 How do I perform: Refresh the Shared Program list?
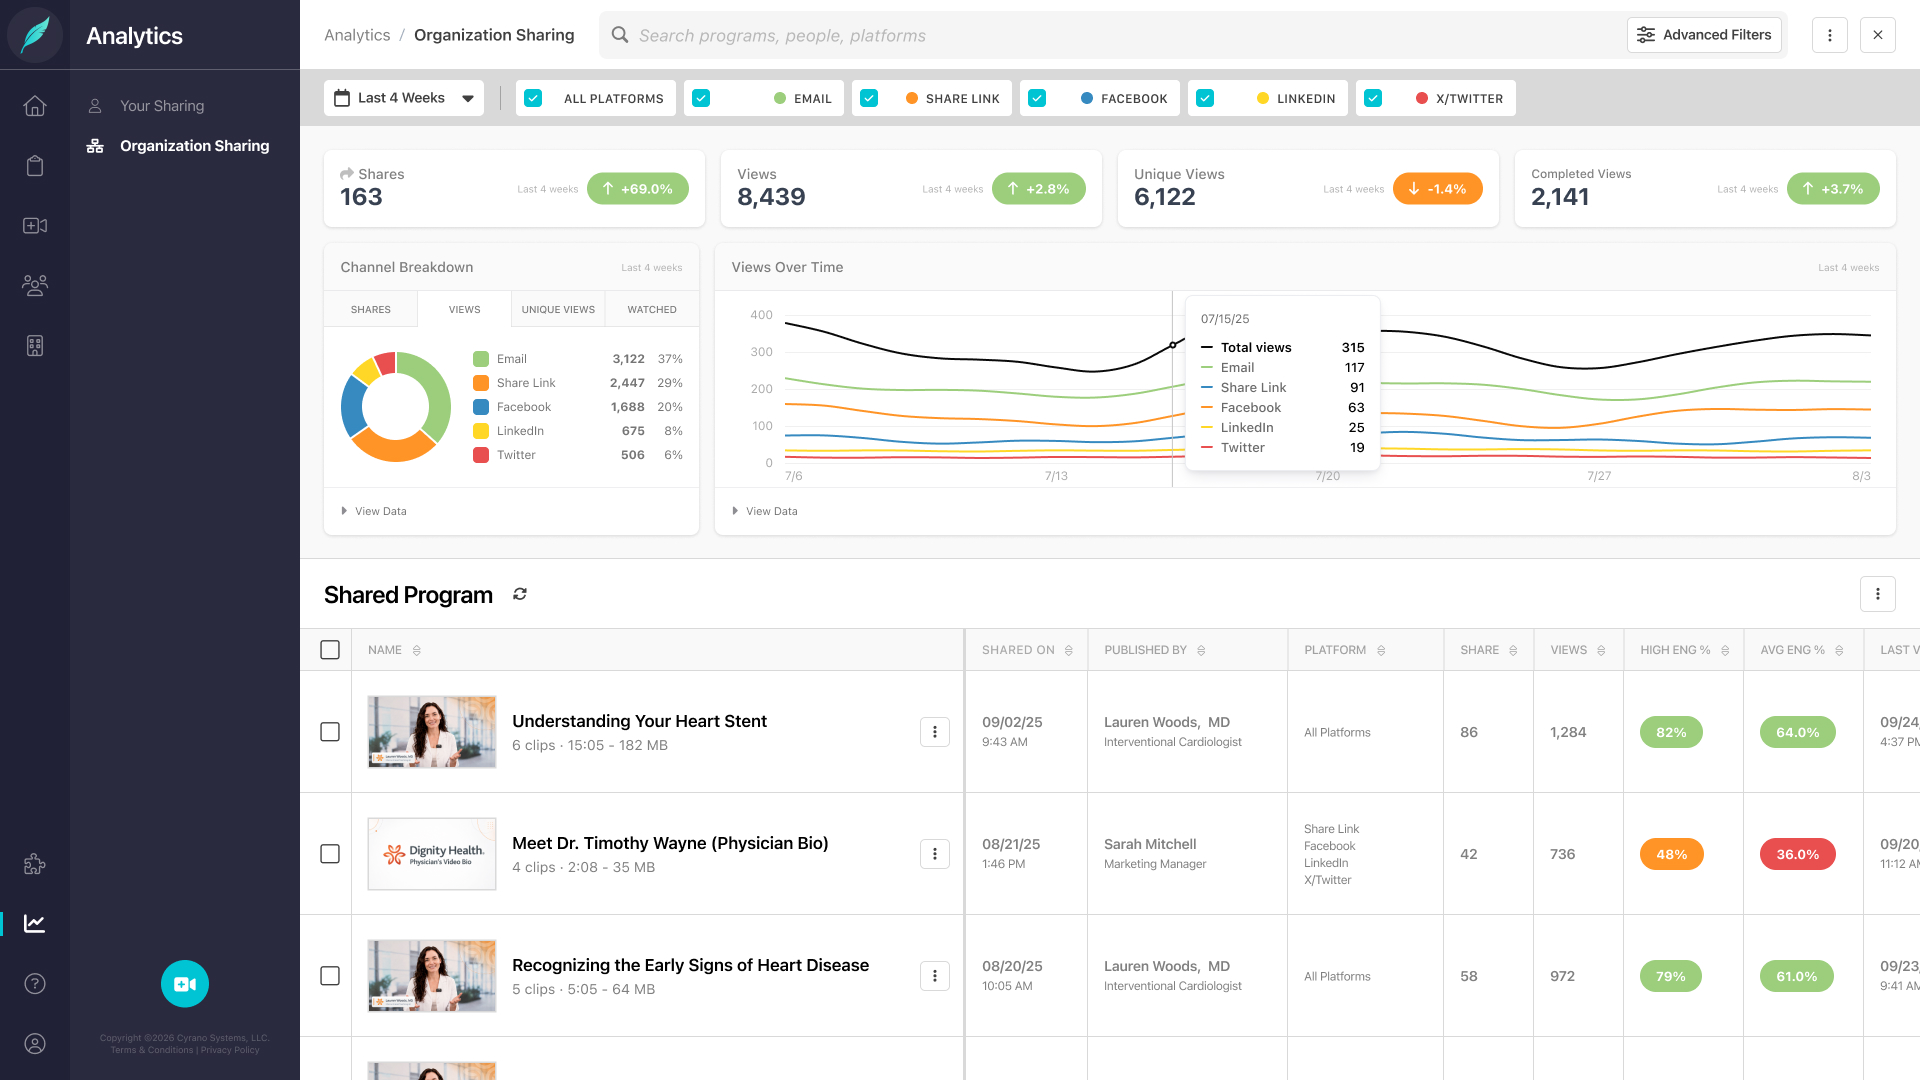coord(520,594)
